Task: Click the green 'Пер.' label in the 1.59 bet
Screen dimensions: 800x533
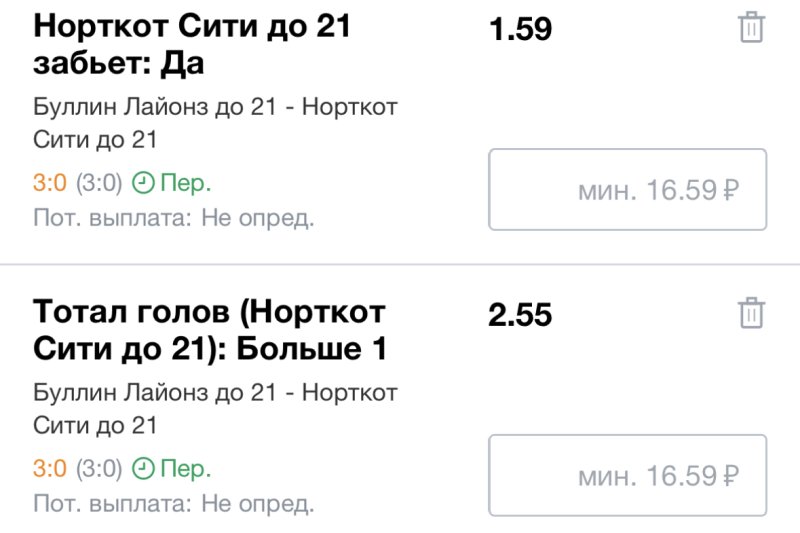Action: coord(187,184)
